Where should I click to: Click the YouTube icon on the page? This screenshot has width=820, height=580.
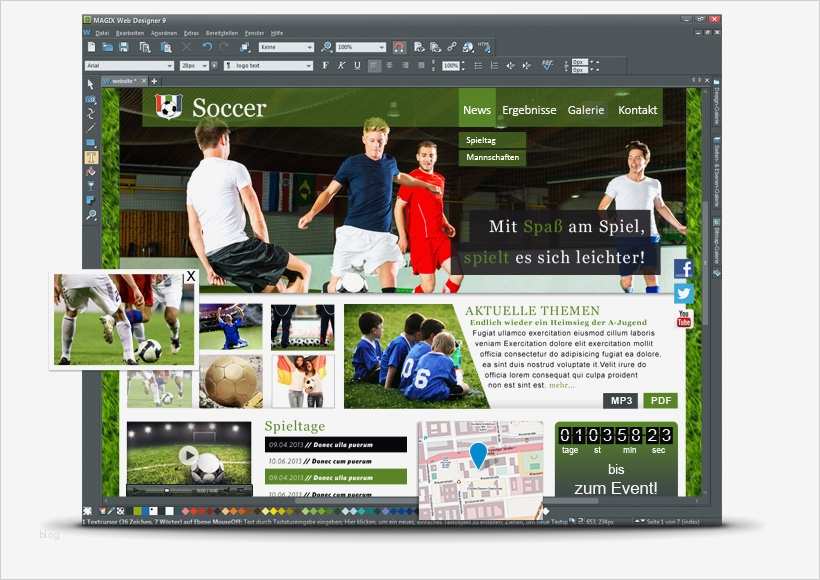[x=684, y=319]
